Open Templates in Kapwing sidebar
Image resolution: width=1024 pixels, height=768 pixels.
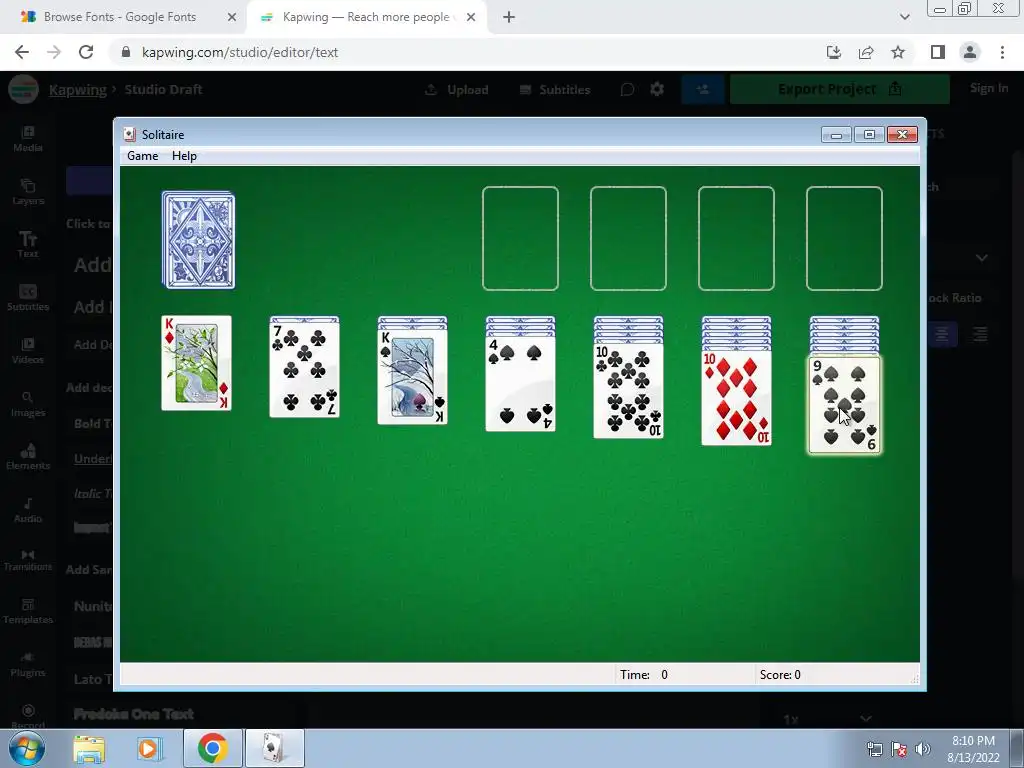click(x=27, y=612)
